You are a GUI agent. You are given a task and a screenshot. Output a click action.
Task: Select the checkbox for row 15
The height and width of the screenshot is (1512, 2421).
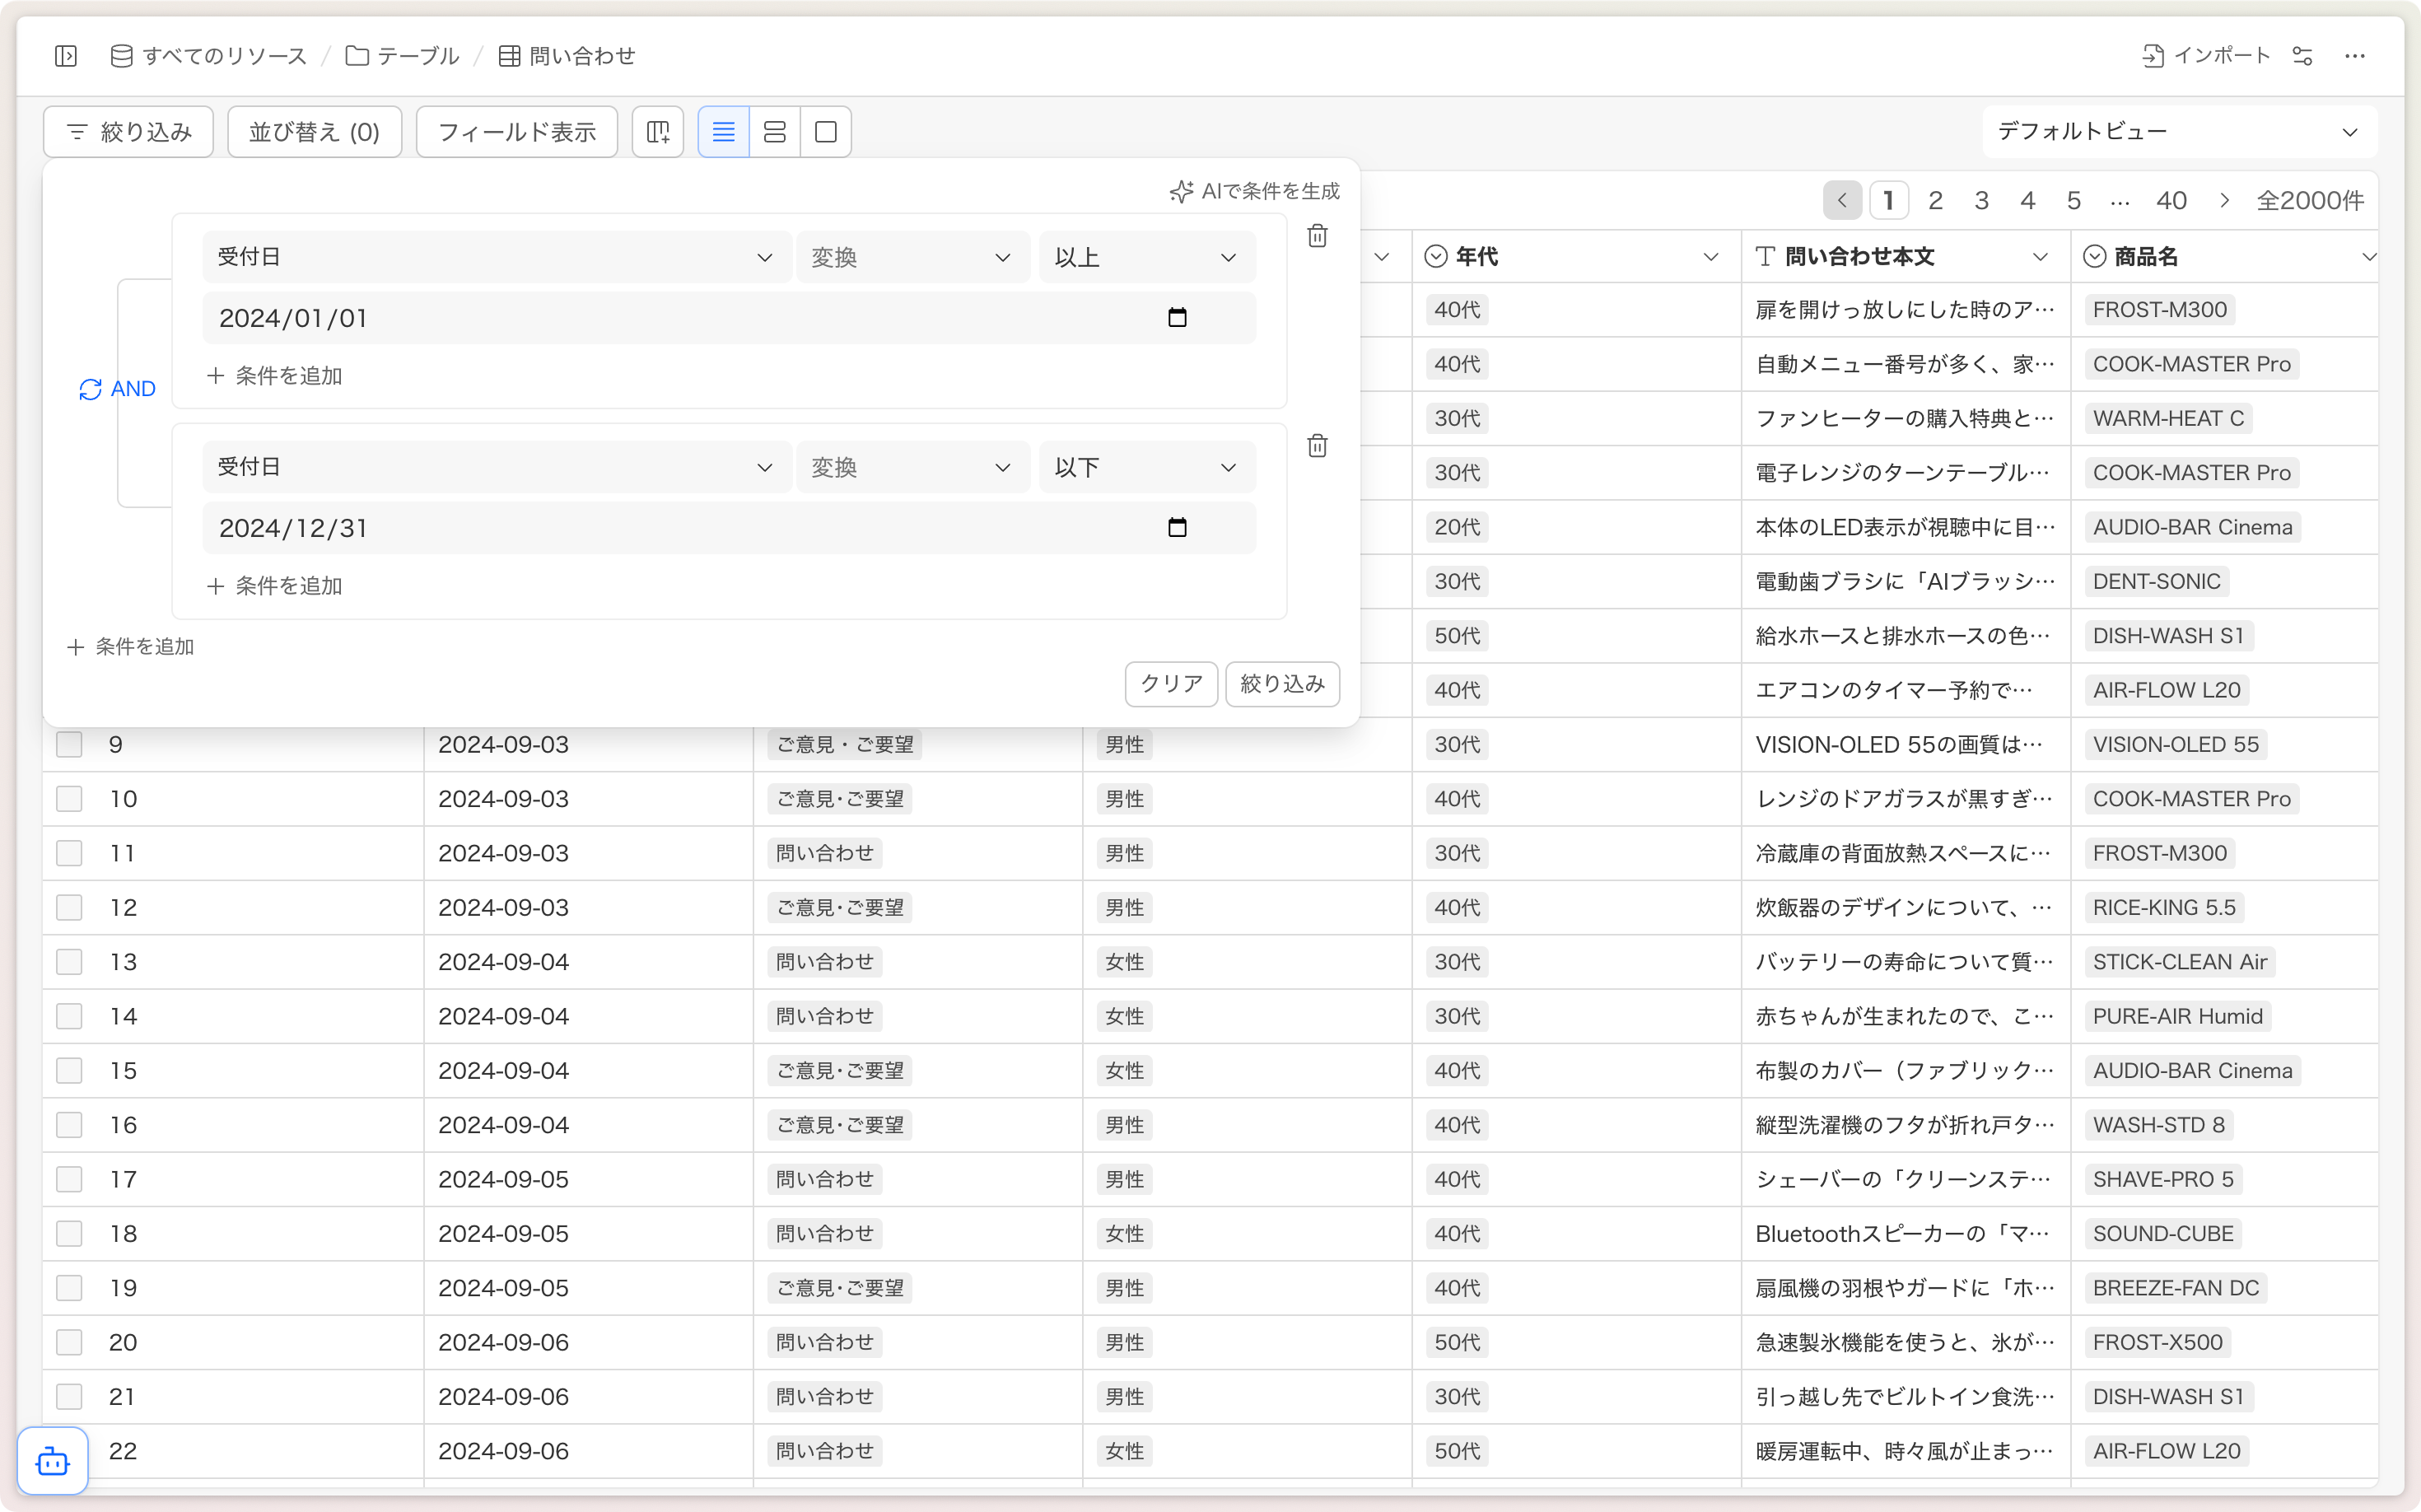pos(69,1071)
